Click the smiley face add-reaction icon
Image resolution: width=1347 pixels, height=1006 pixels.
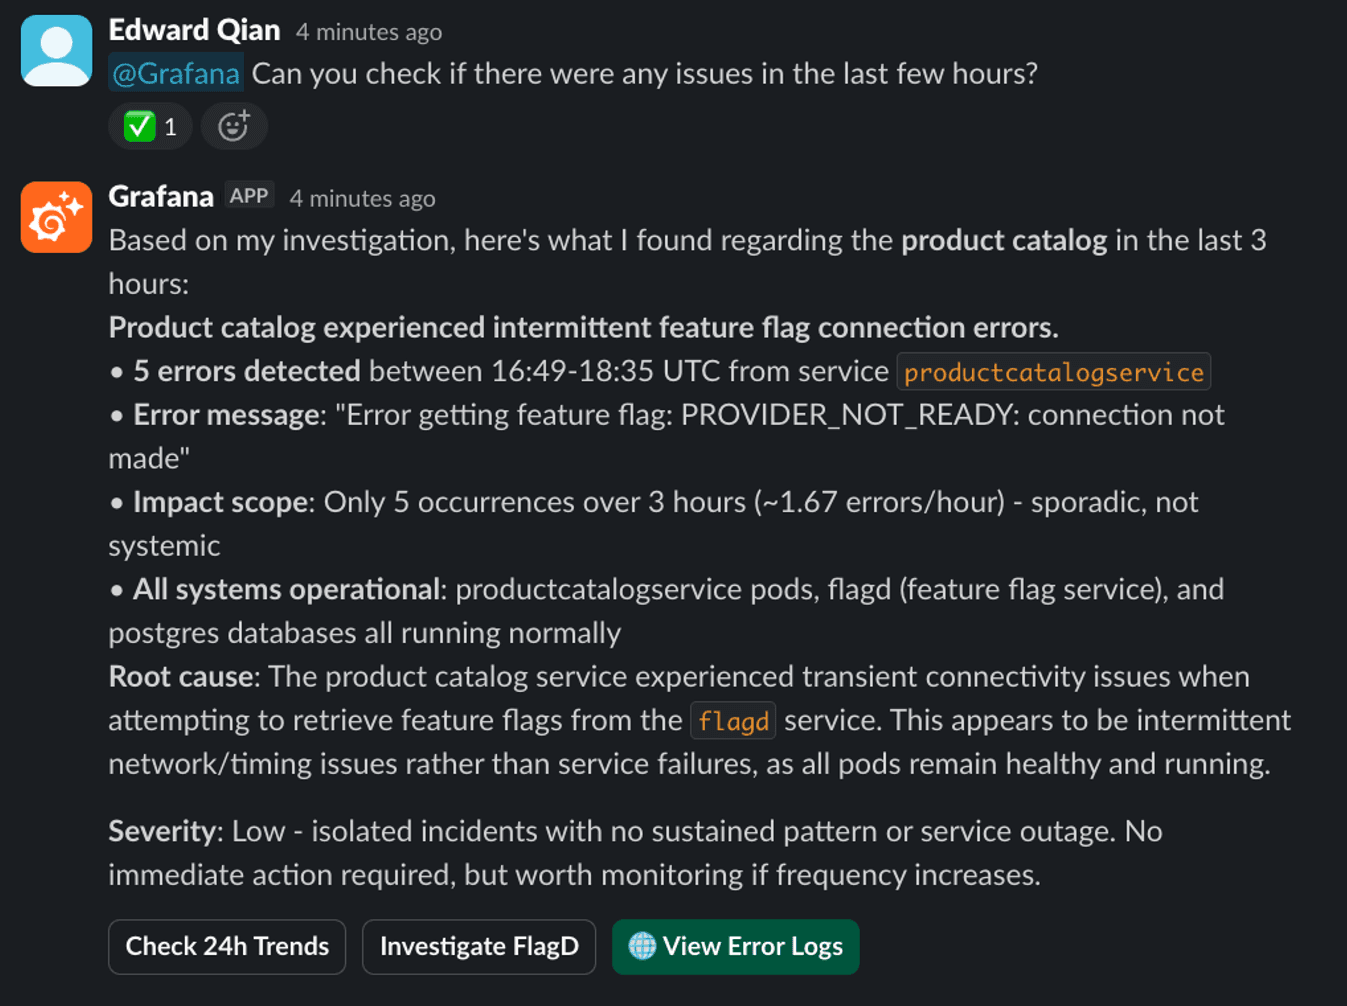[233, 126]
